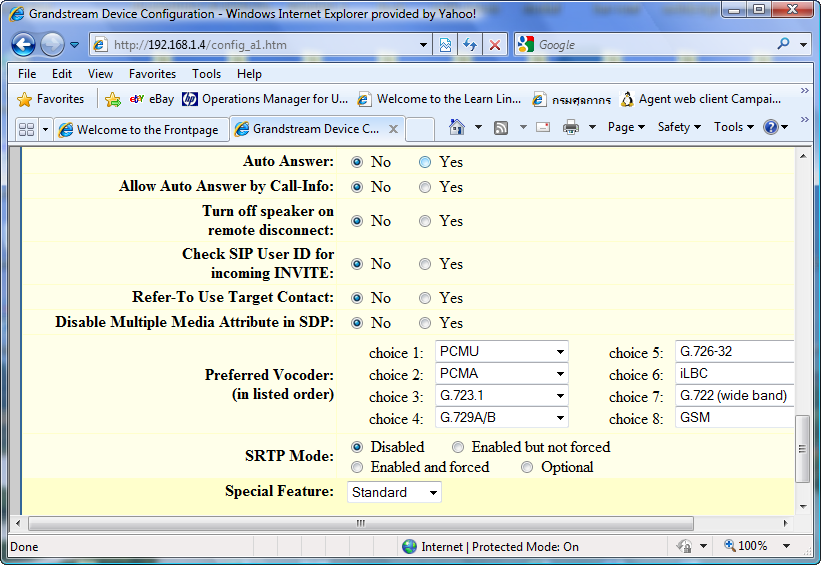
Task: Click the browser Forward arrow button
Action: coord(52,45)
